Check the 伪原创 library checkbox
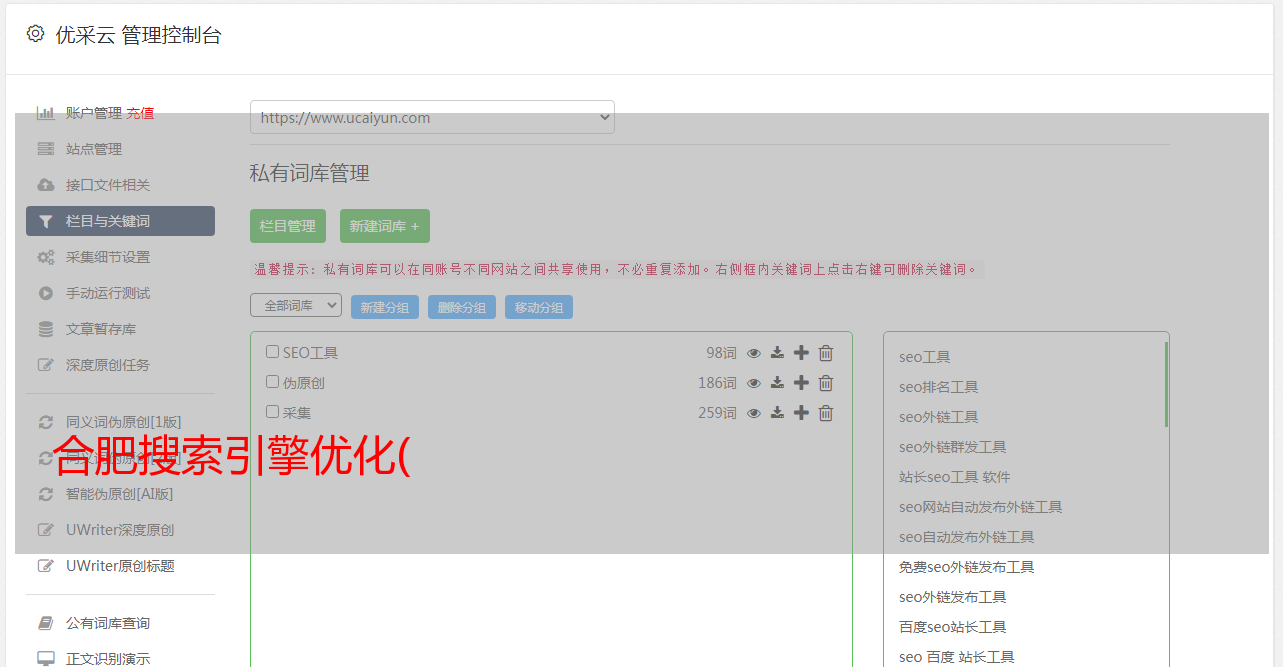 pyautogui.click(x=272, y=382)
